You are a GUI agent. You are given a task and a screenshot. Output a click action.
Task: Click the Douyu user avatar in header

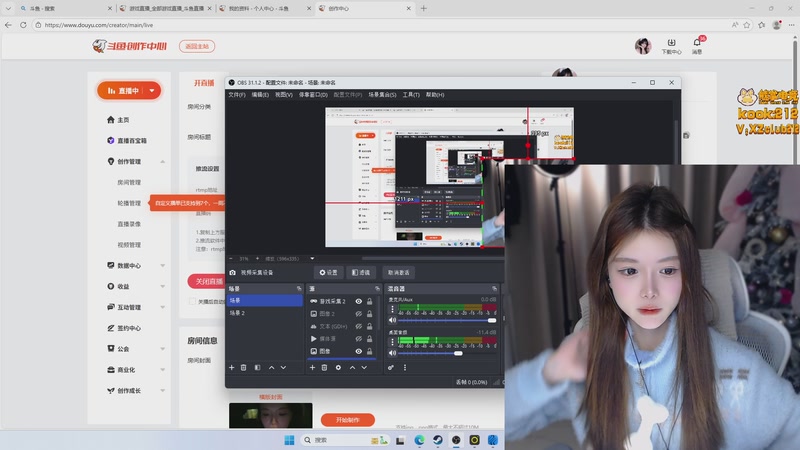pos(643,46)
